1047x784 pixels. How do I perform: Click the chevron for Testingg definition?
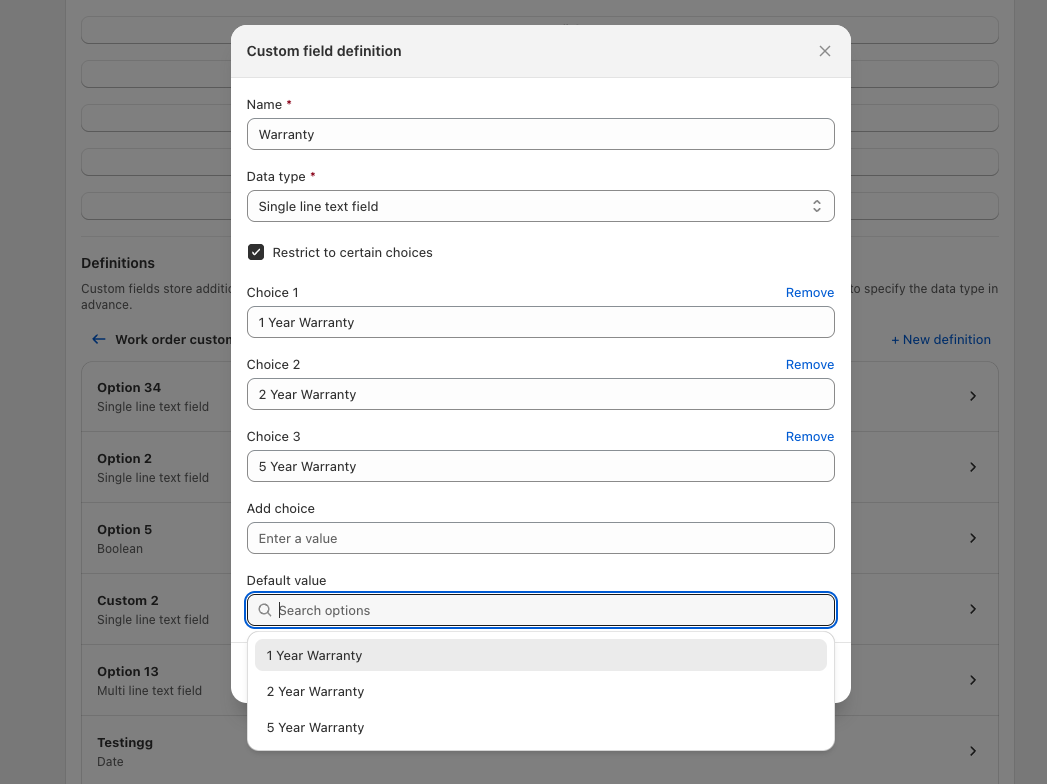973,751
